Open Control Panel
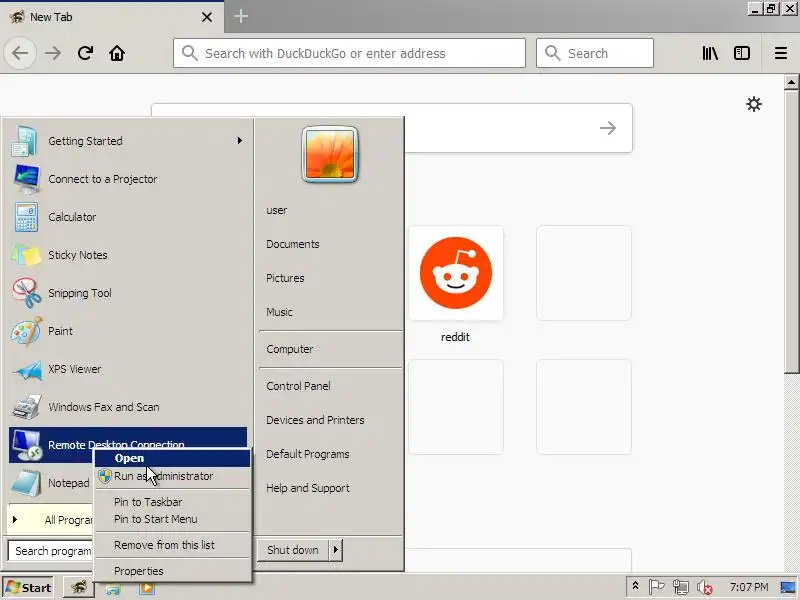800x600 pixels. click(298, 386)
